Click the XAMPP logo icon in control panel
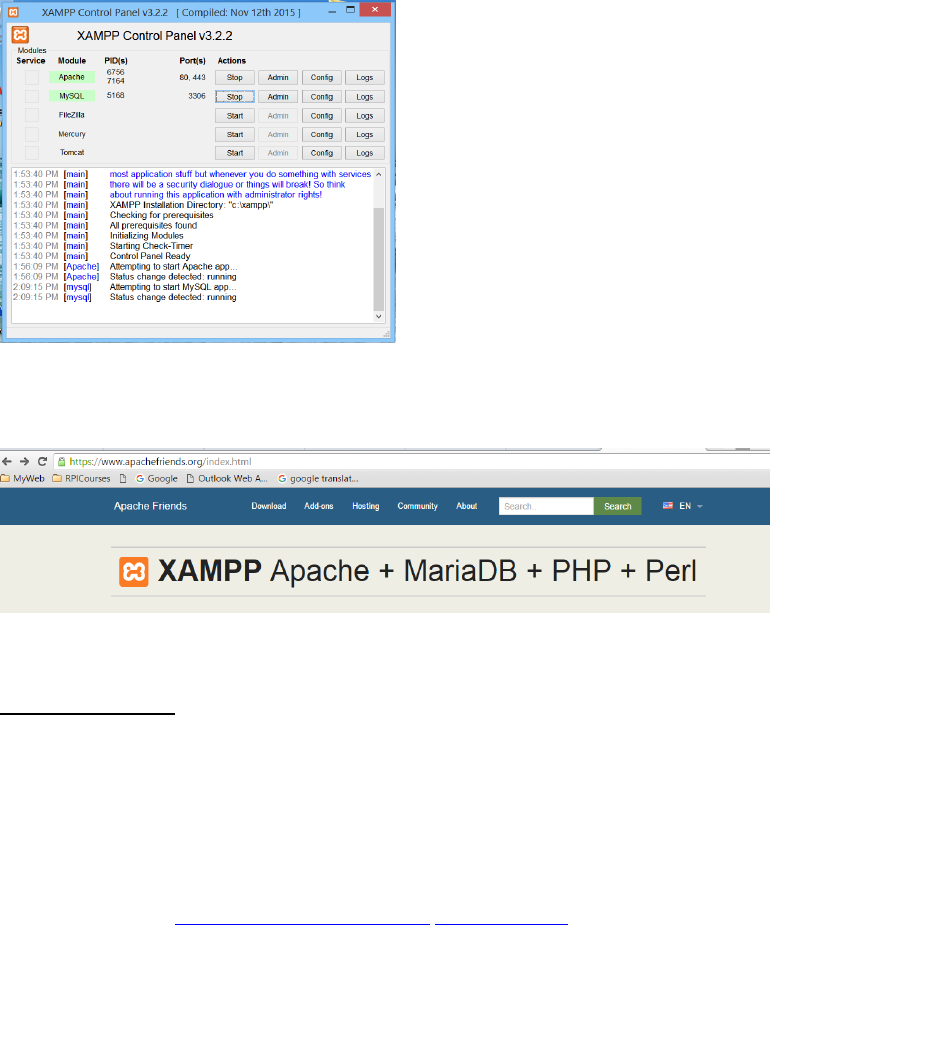The image size is (928, 1040). click(x=21, y=34)
